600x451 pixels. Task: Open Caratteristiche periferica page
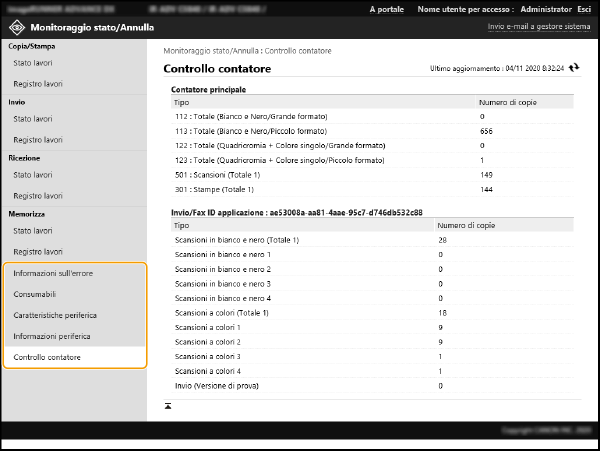pos(54,315)
